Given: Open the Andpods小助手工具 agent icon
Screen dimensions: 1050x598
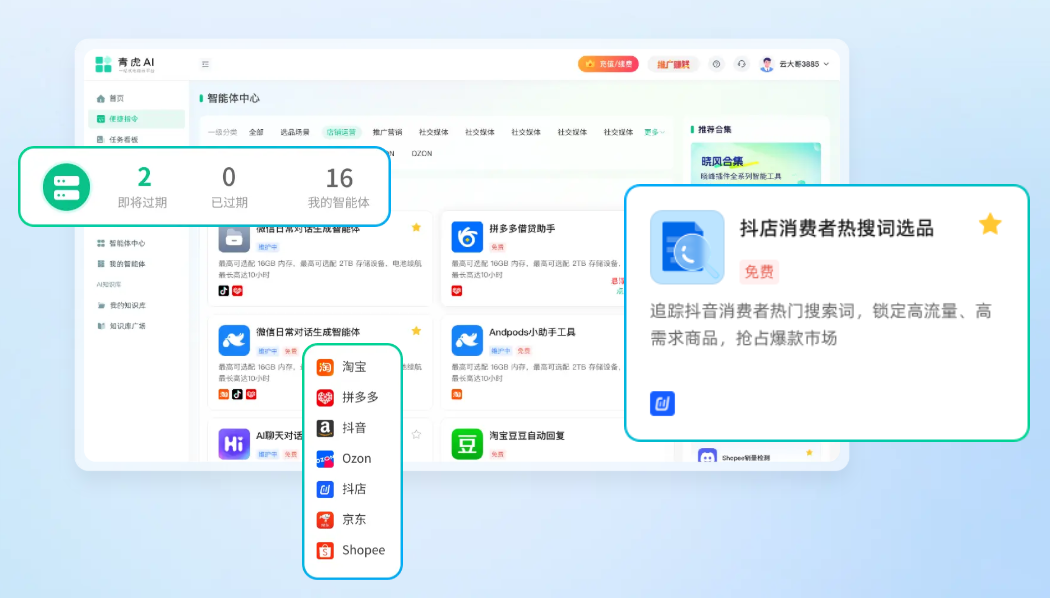Looking at the screenshot, I should (x=467, y=340).
